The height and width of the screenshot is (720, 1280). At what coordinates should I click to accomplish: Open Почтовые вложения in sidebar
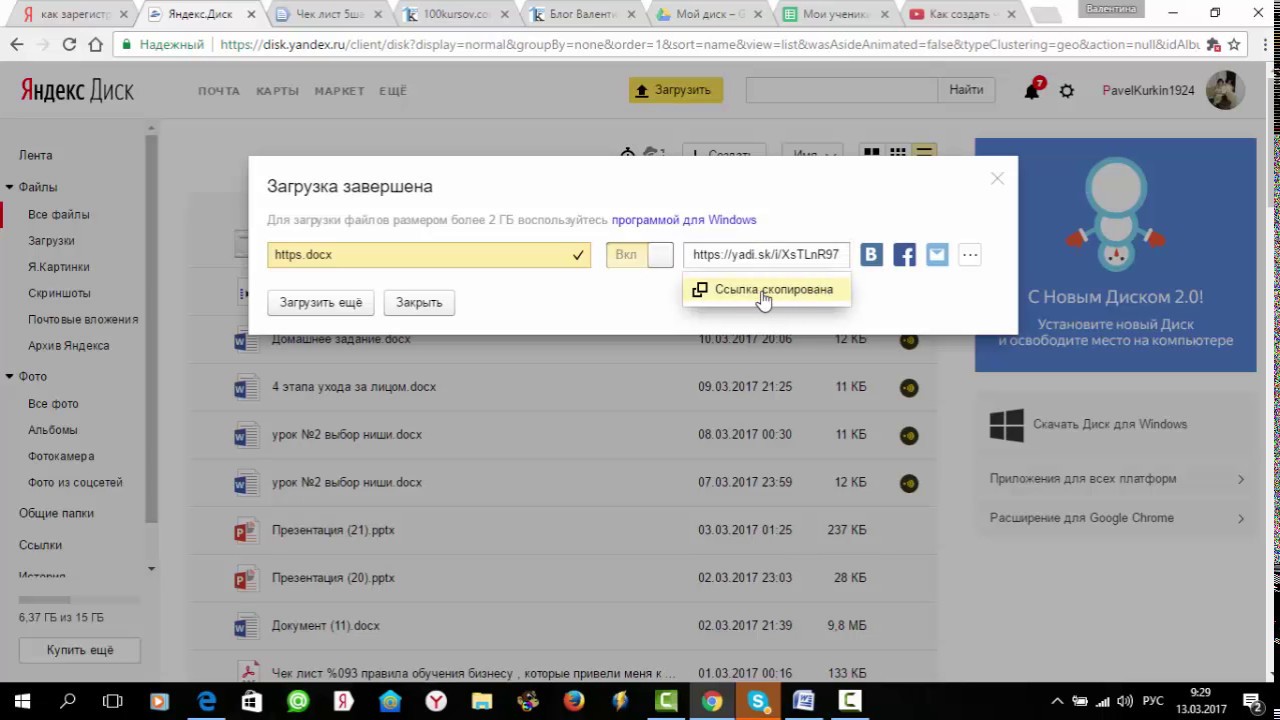(83, 319)
